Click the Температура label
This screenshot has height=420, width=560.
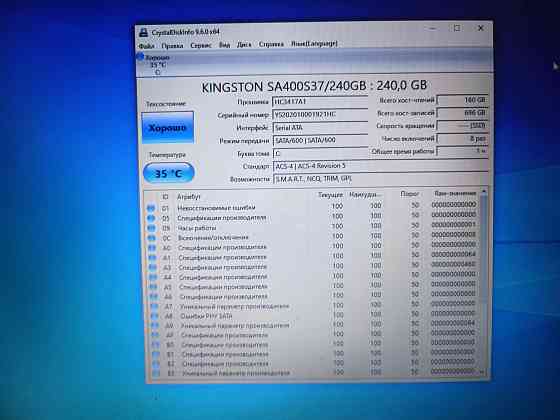(x=167, y=155)
